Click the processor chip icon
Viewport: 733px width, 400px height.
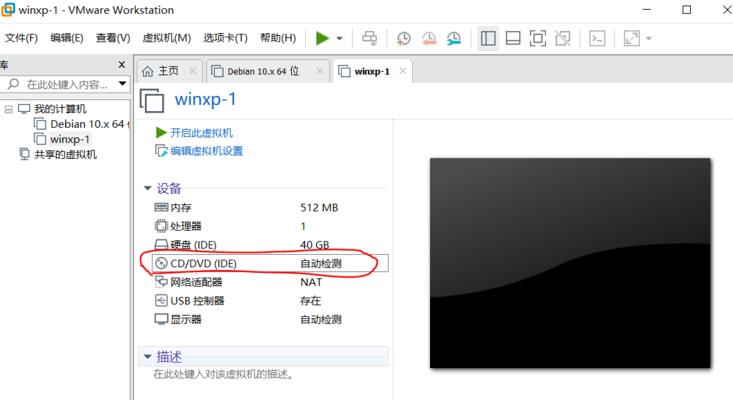pos(161,226)
